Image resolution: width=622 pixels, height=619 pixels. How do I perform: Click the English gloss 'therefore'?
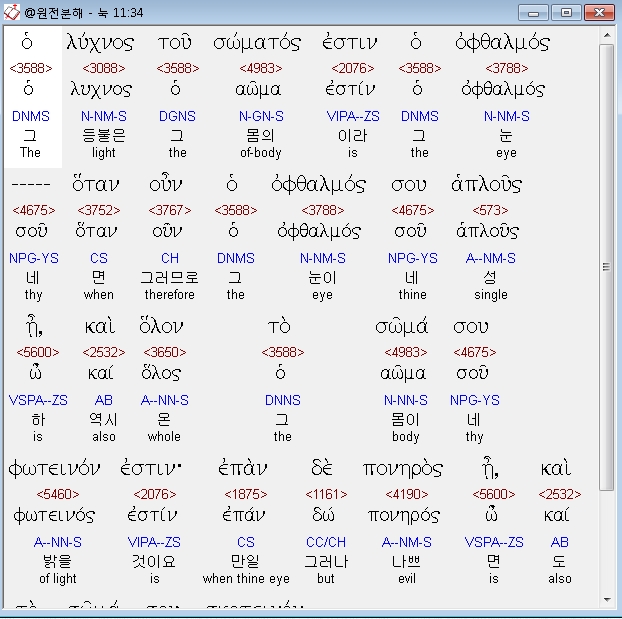click(169, 294)
